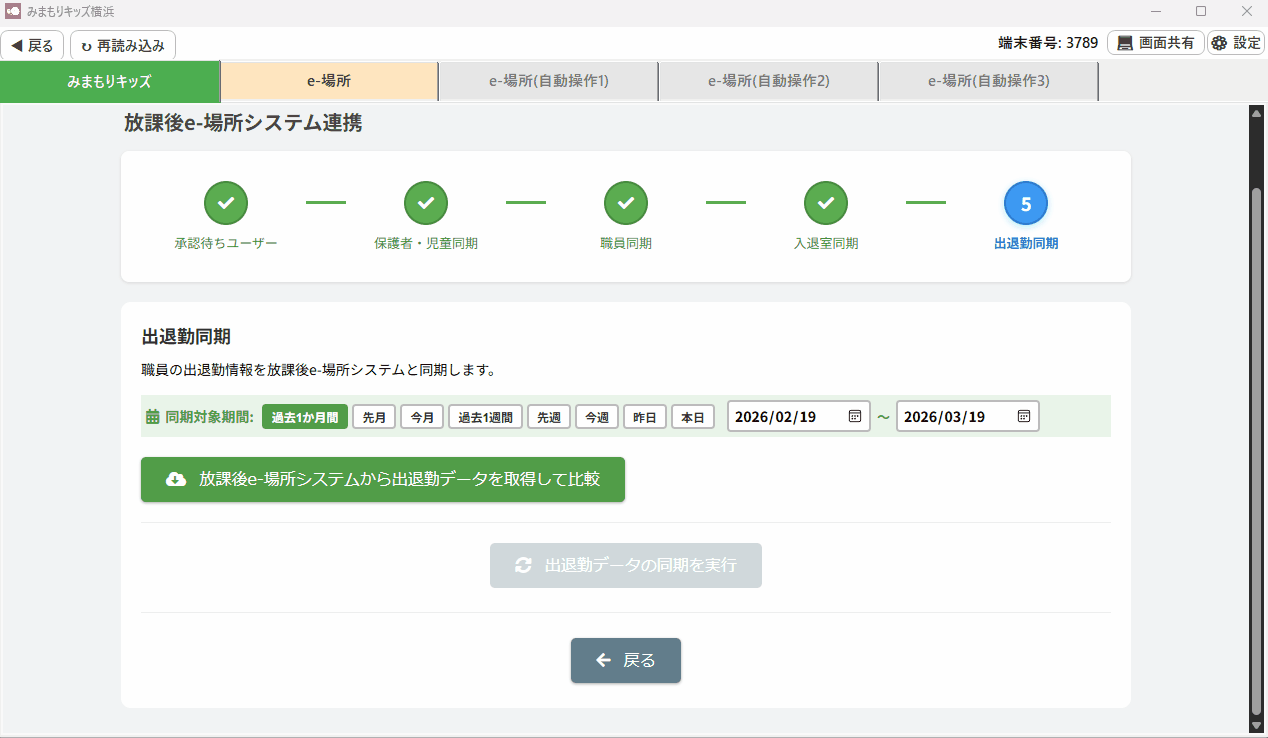
Task: Select the 今週 period option
Action: pyautogui.click(x=597, y=417)
